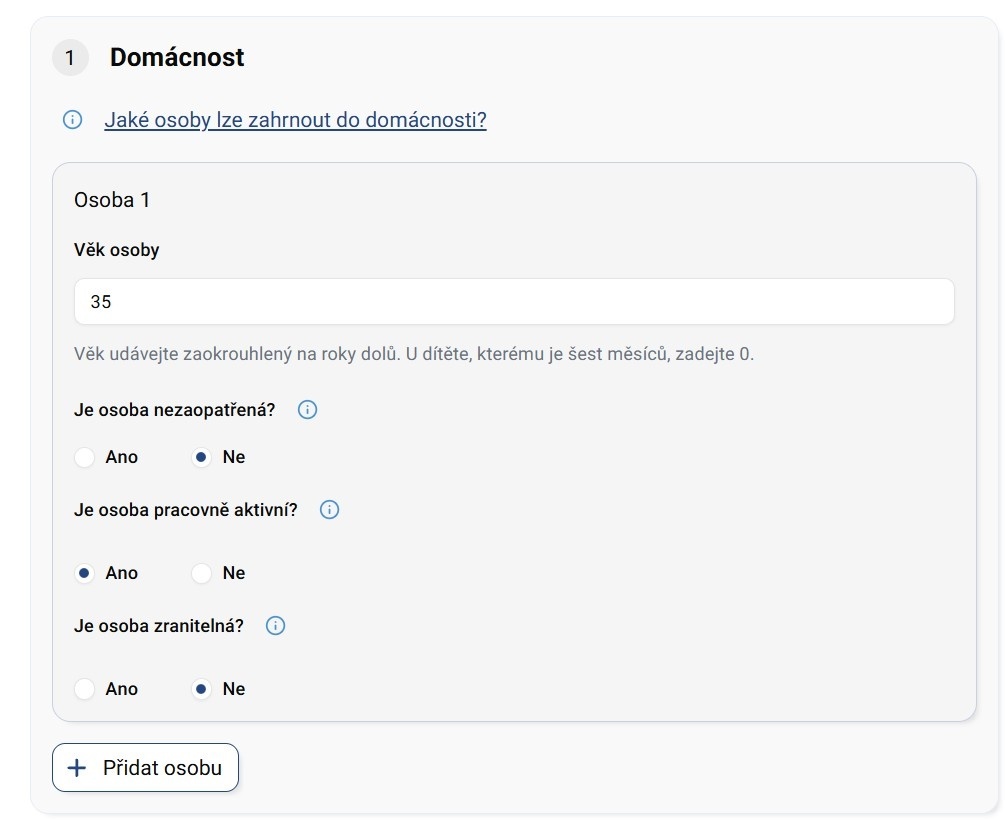Select "Ne" for nezaopatřená question
This screenshot has width=1006, height=820.
[x=202, y=457]
